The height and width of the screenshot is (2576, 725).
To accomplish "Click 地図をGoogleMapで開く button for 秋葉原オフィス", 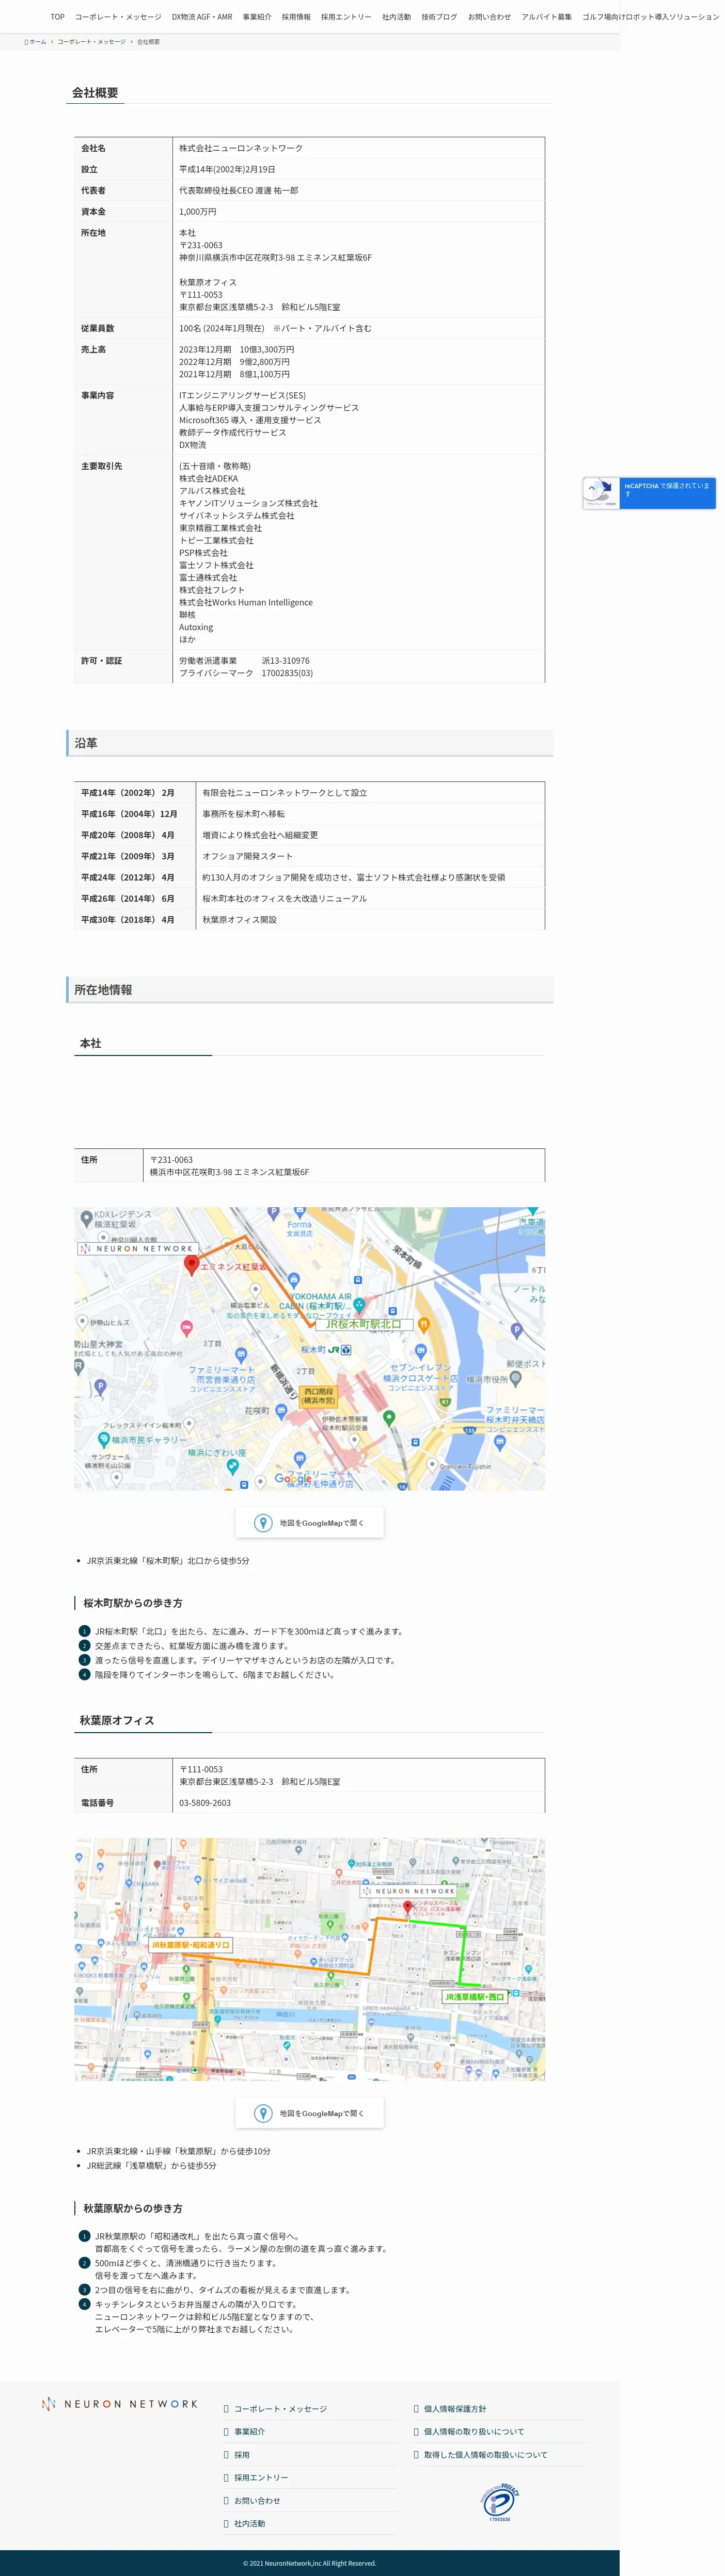I will 309,2113.
